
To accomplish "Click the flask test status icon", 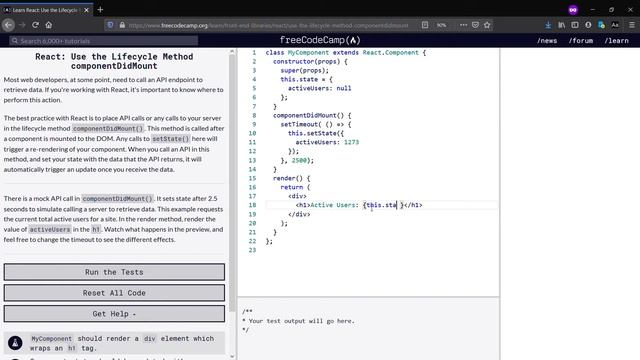I will [15, 343].
